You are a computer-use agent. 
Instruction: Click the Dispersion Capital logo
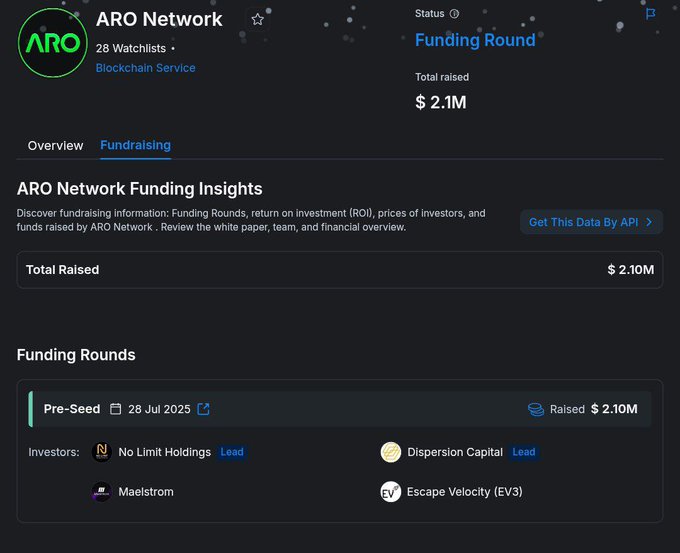tap(391, 452)
